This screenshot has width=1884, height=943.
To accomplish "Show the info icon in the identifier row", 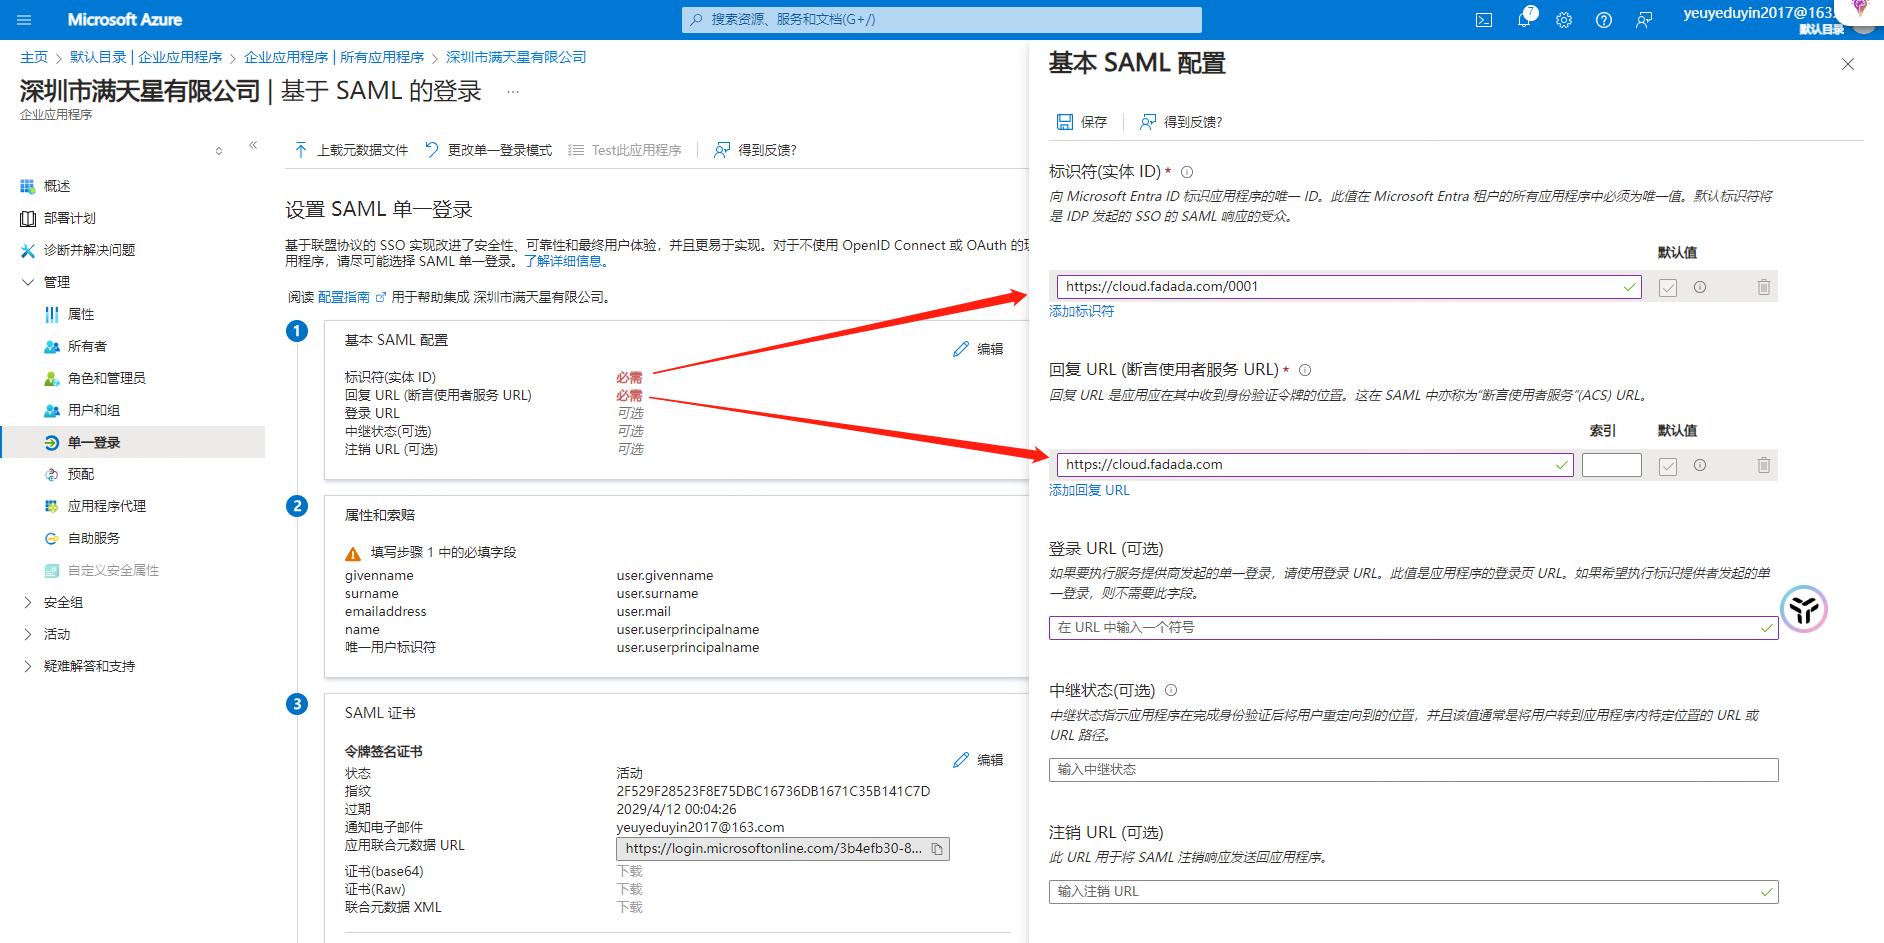I will (x=1700, y=287).
